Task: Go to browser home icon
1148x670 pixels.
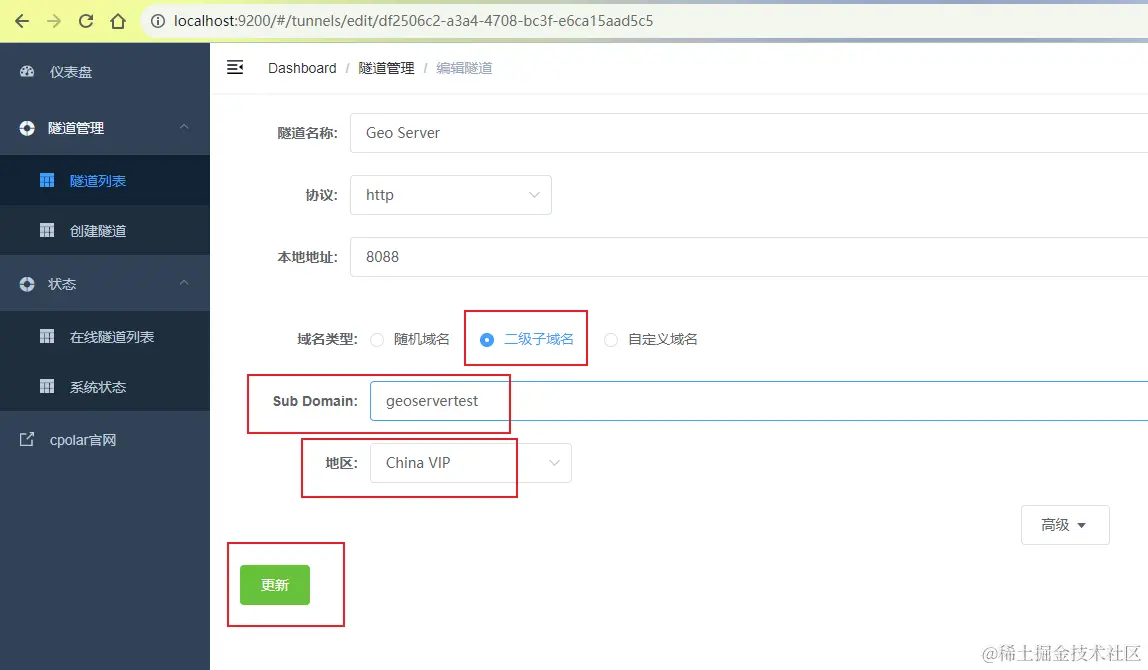Action: pos(118,21)
